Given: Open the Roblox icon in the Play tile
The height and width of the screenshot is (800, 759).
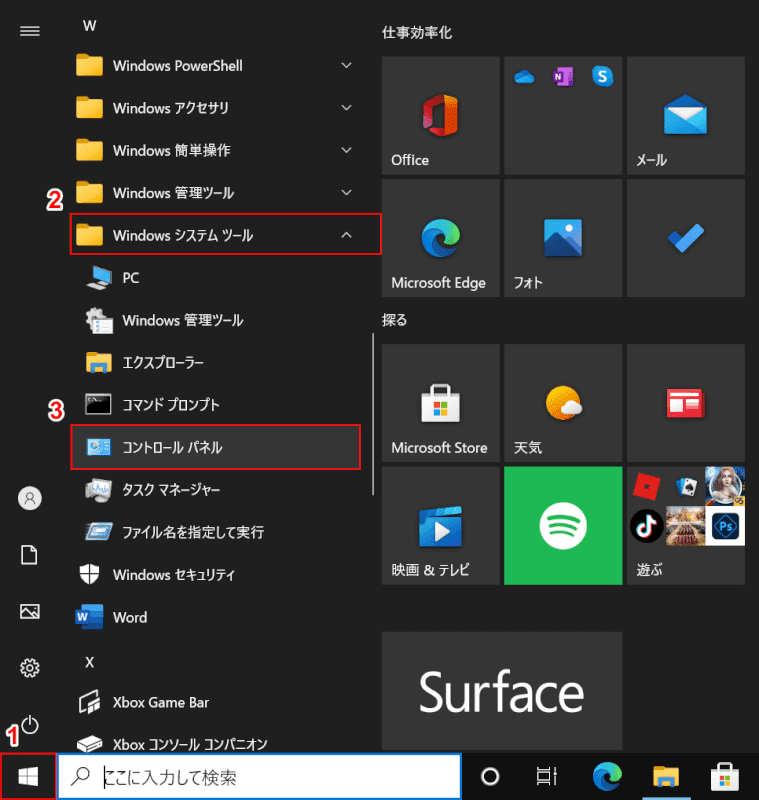Looking at the screenshot, I should (x=647, y=486).
